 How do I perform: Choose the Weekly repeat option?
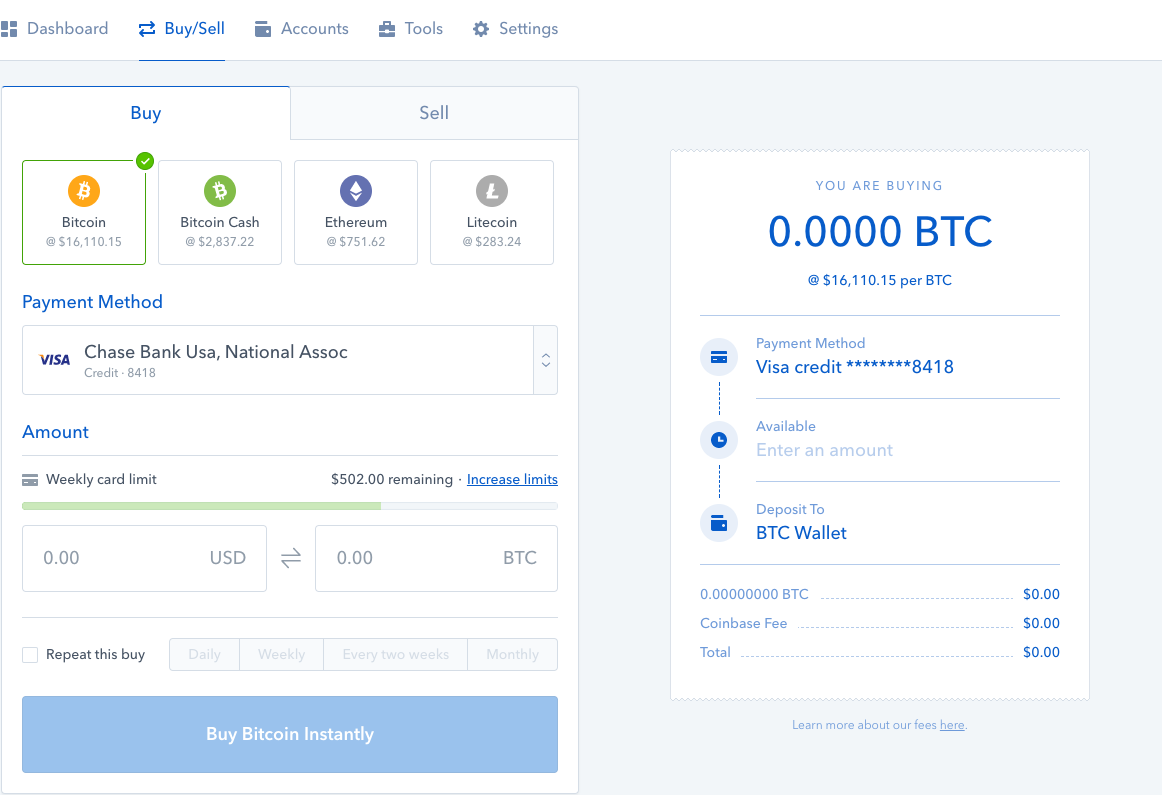click(282, 654)
